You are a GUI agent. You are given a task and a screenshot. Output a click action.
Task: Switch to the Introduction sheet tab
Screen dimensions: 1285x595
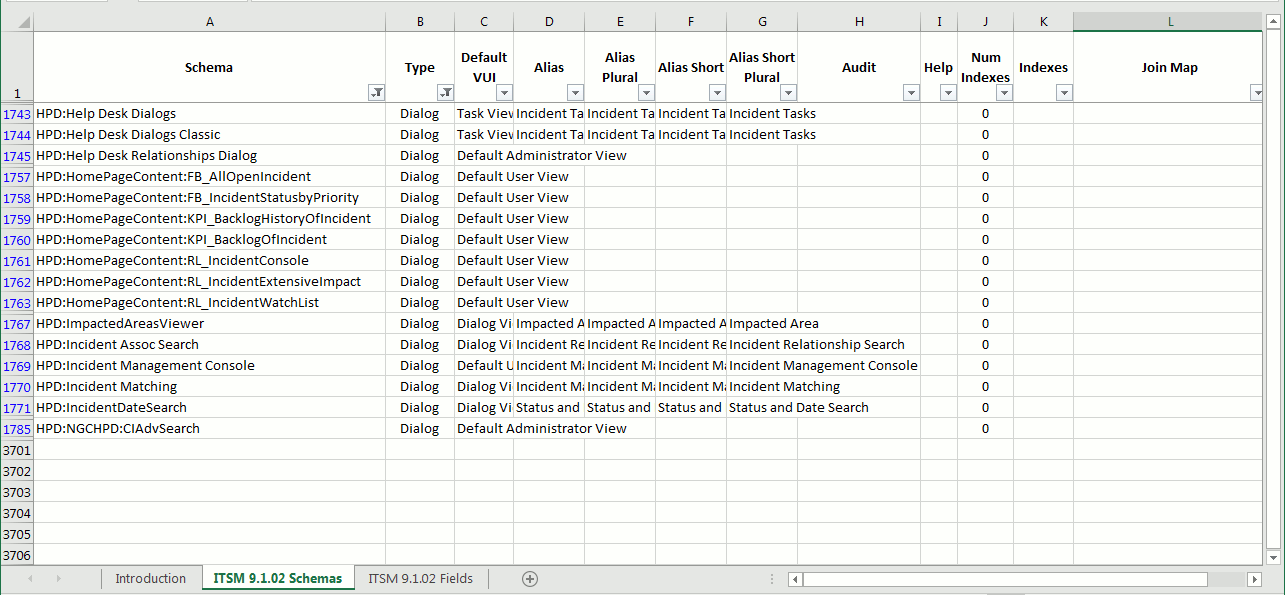pos(150,578)
